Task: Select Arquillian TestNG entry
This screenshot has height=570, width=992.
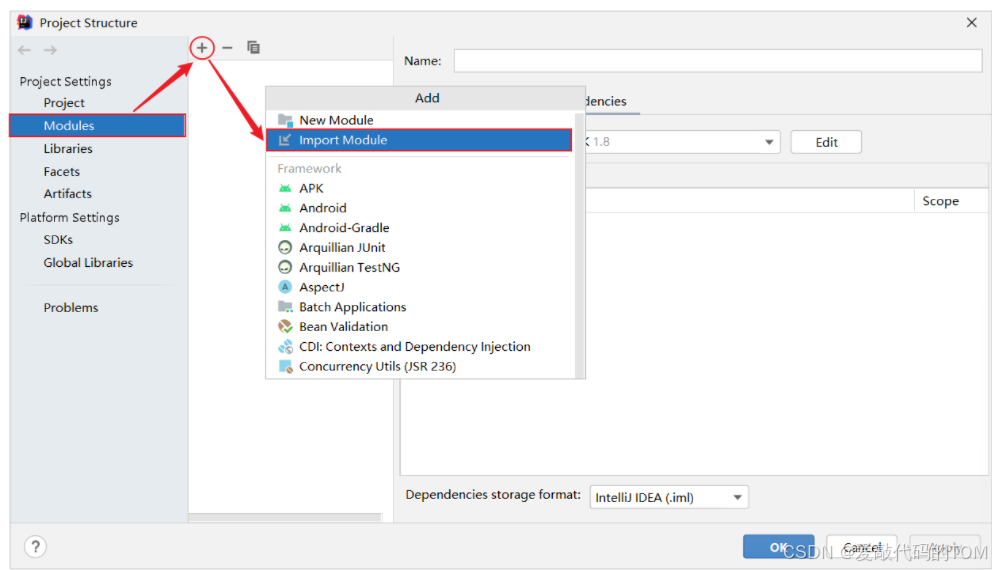Action: coord(420,267)
